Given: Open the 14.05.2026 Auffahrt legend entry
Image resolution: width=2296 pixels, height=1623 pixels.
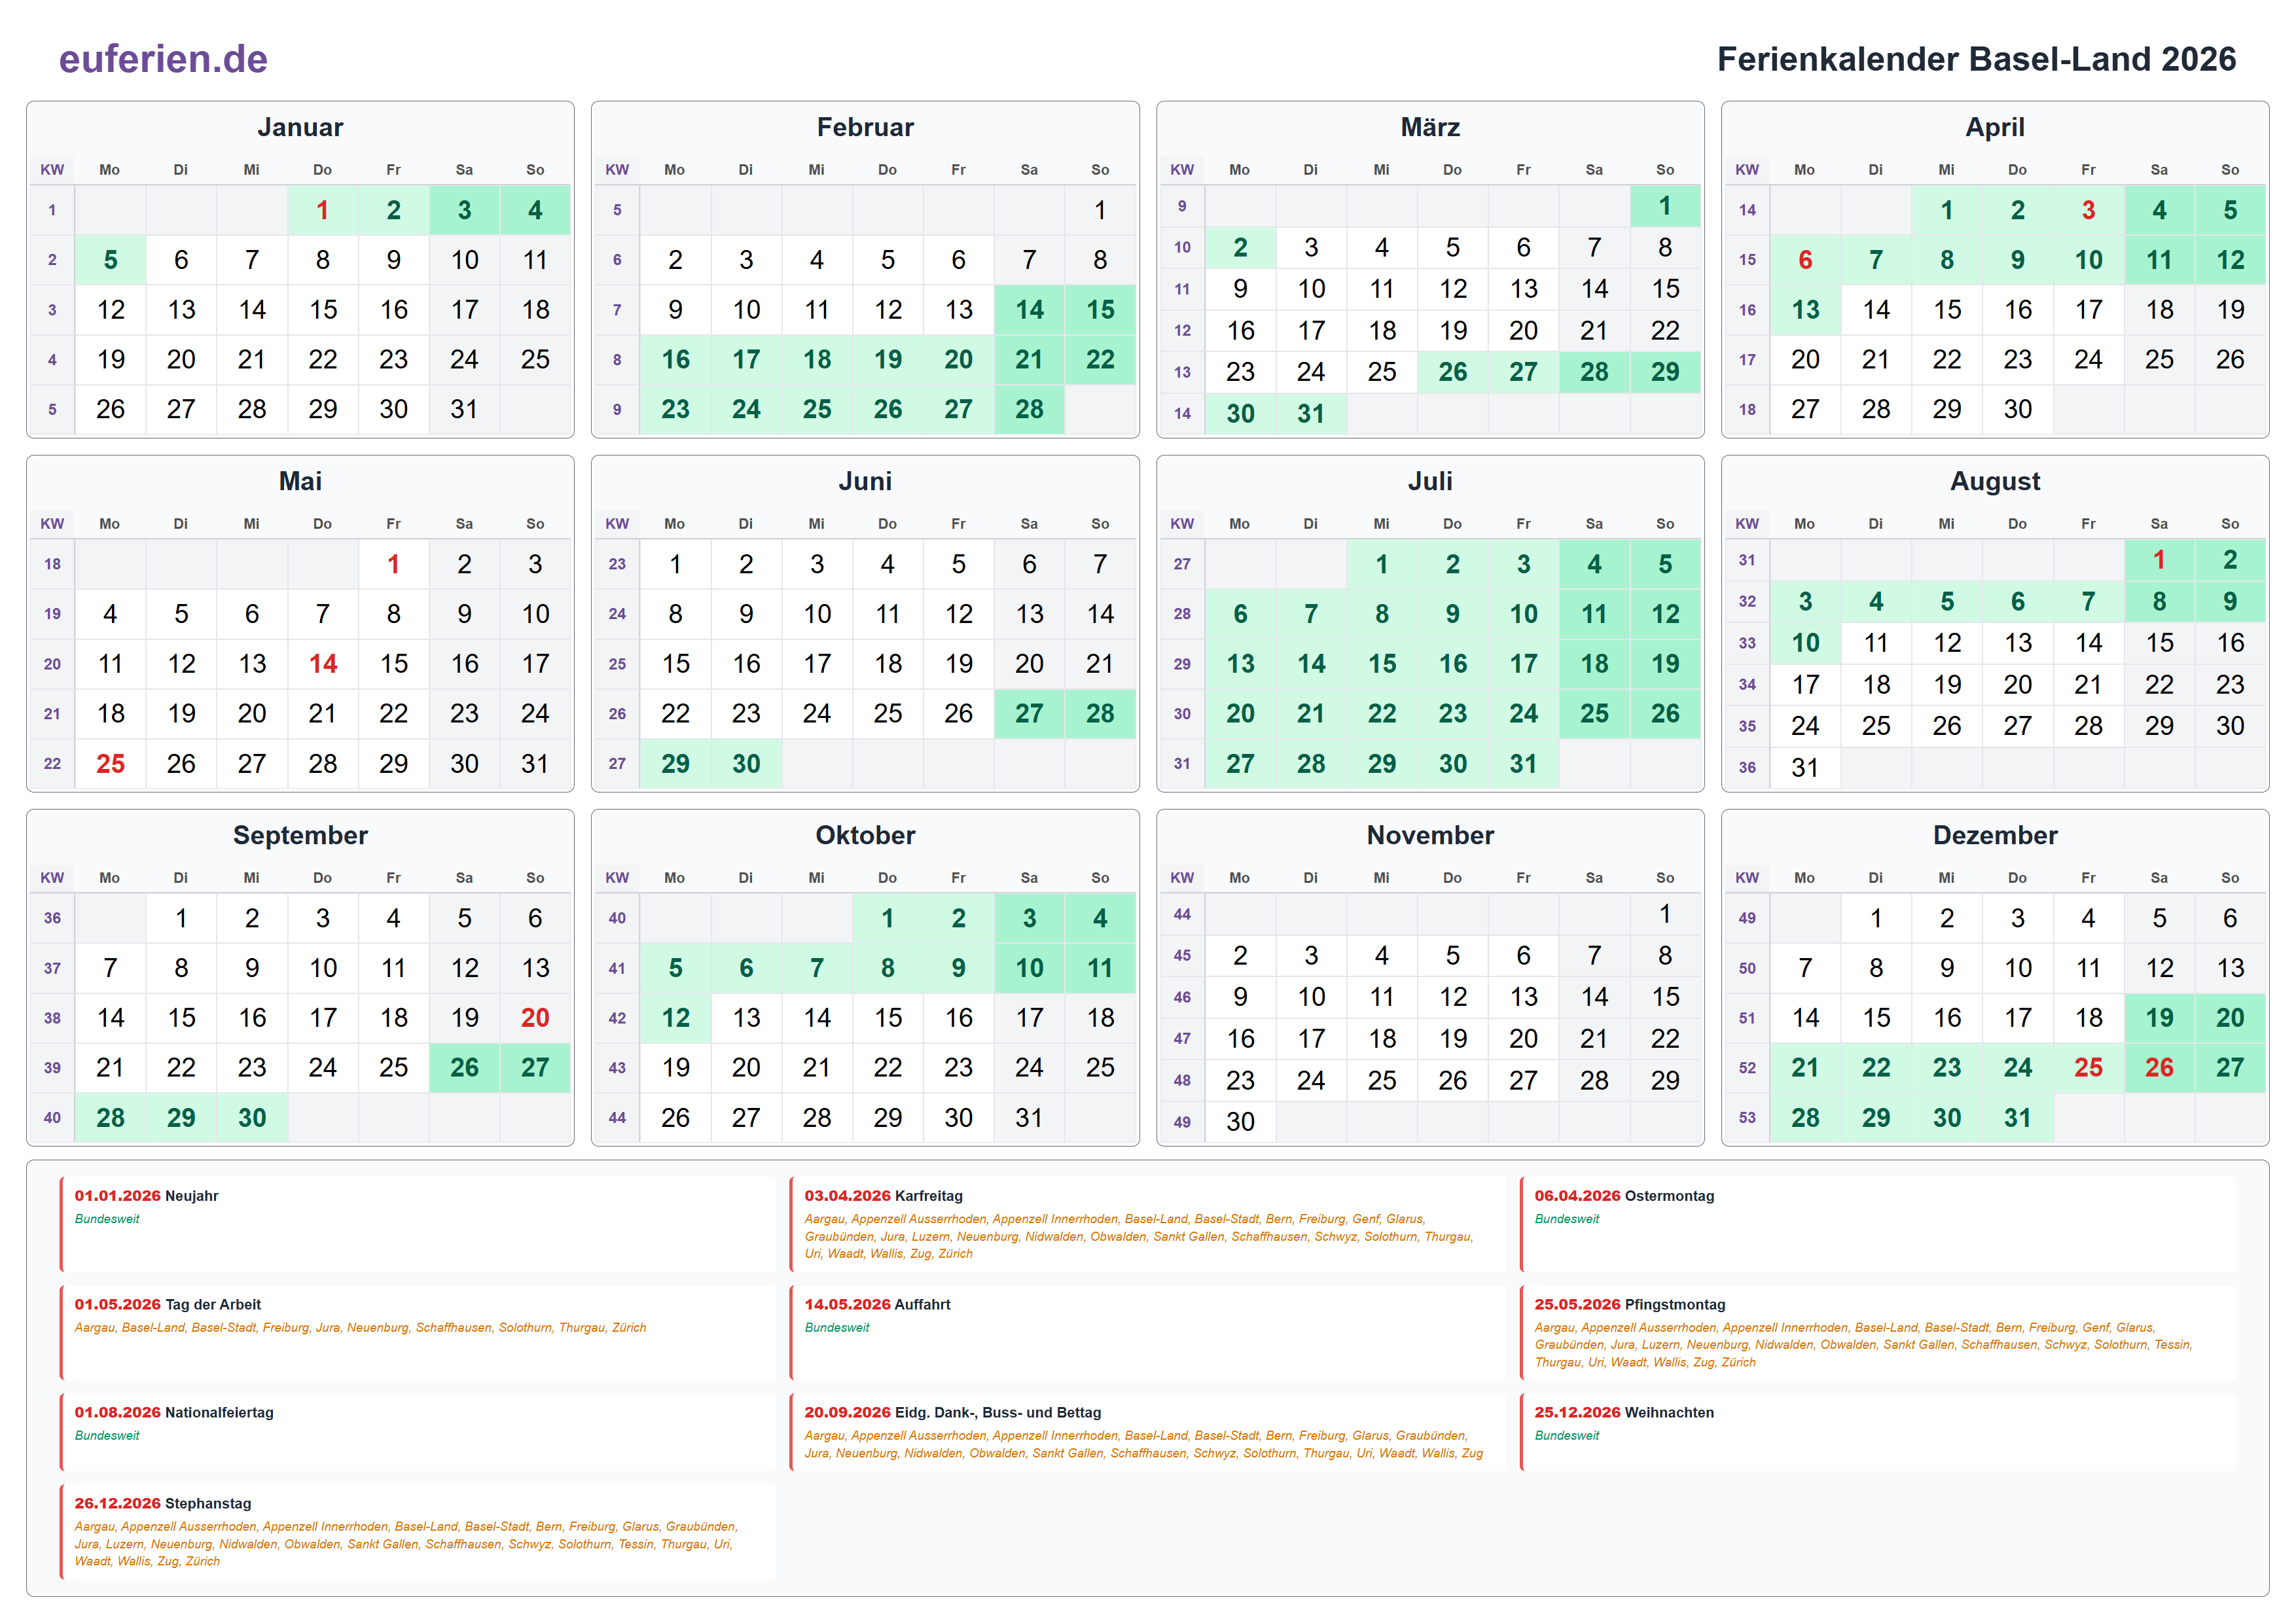Looking at the screenshot, I should (x=1148, y=1333).
